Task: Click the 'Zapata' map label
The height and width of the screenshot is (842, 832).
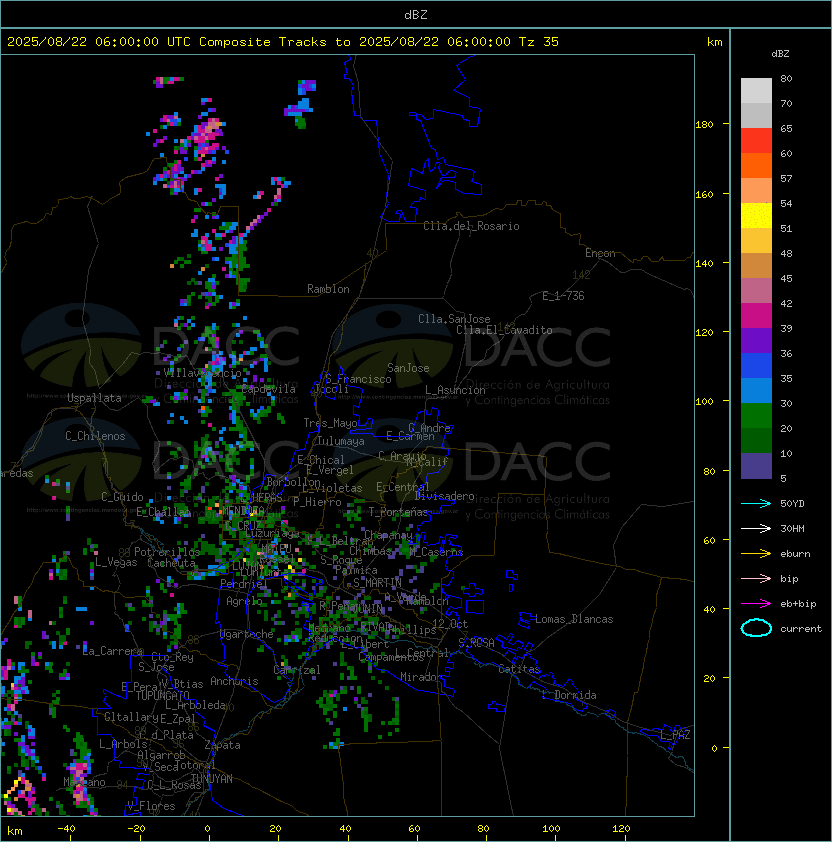Action: (x=222, y=745)
